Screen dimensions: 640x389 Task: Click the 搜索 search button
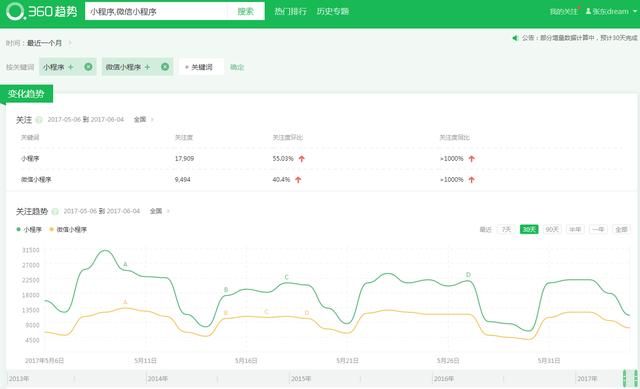[246, 11]
